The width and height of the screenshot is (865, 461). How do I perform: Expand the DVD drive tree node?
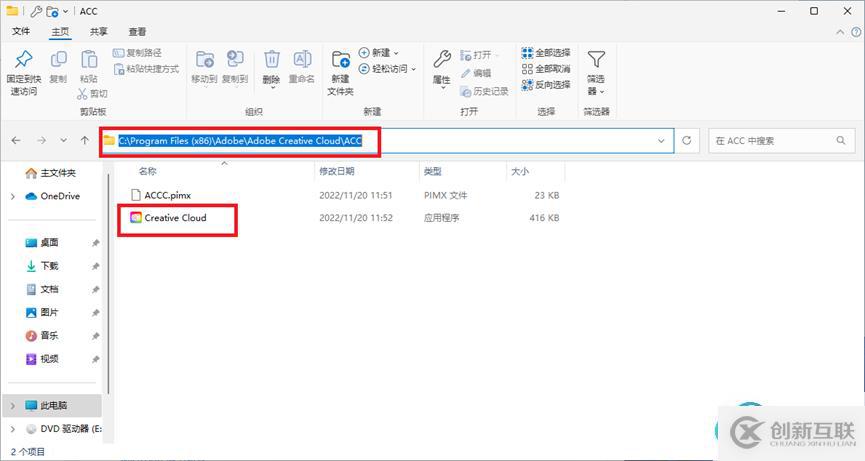(13, 428)
